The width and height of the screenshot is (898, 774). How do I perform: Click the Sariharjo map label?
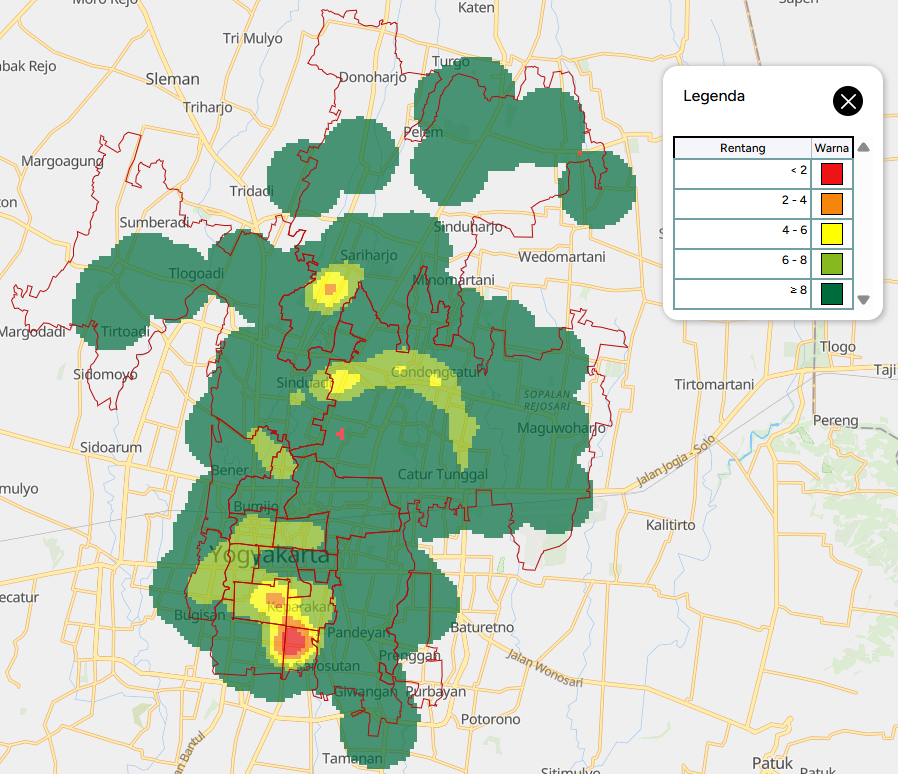pos(369,255)
